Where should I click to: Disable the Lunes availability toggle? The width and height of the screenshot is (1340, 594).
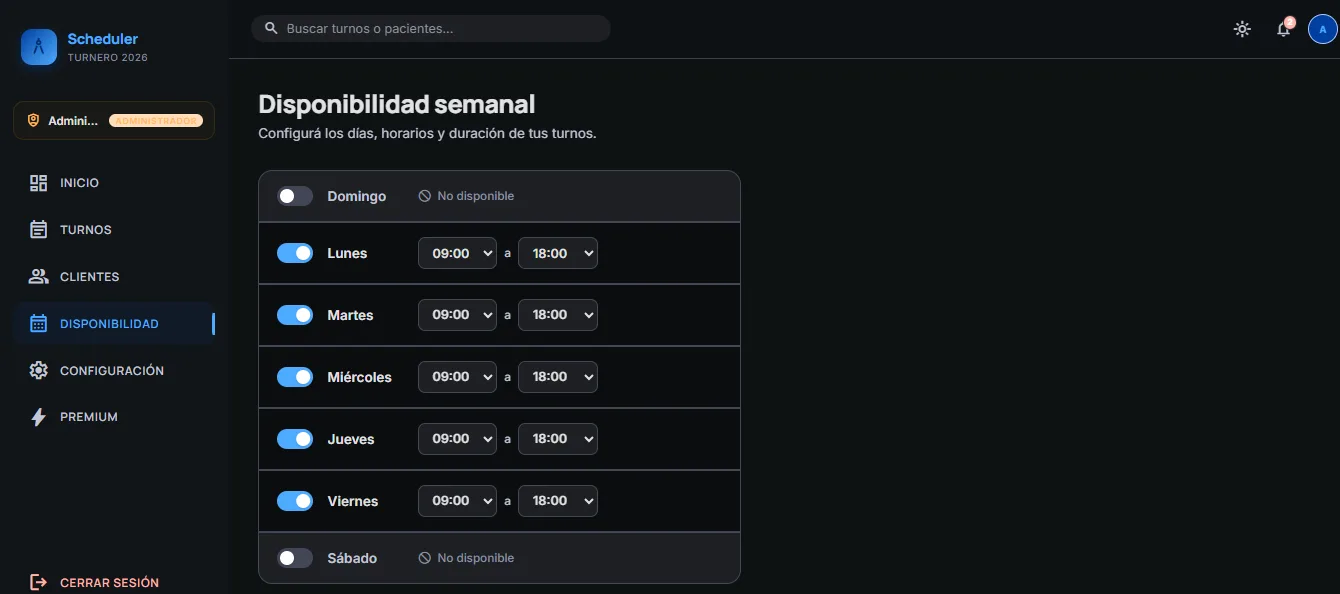tap(295, 253)
